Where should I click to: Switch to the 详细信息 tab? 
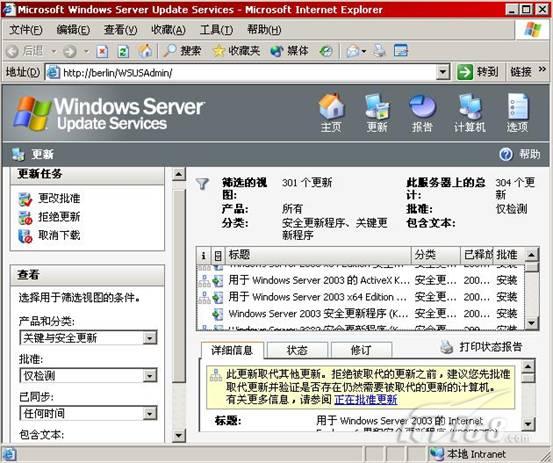coord(232,350)
